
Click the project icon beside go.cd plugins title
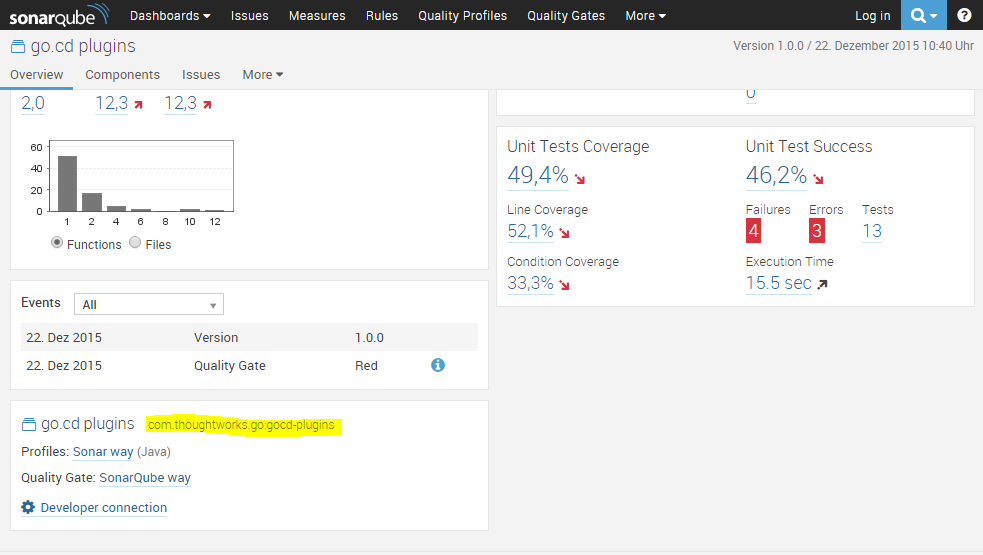click(18, 46)
